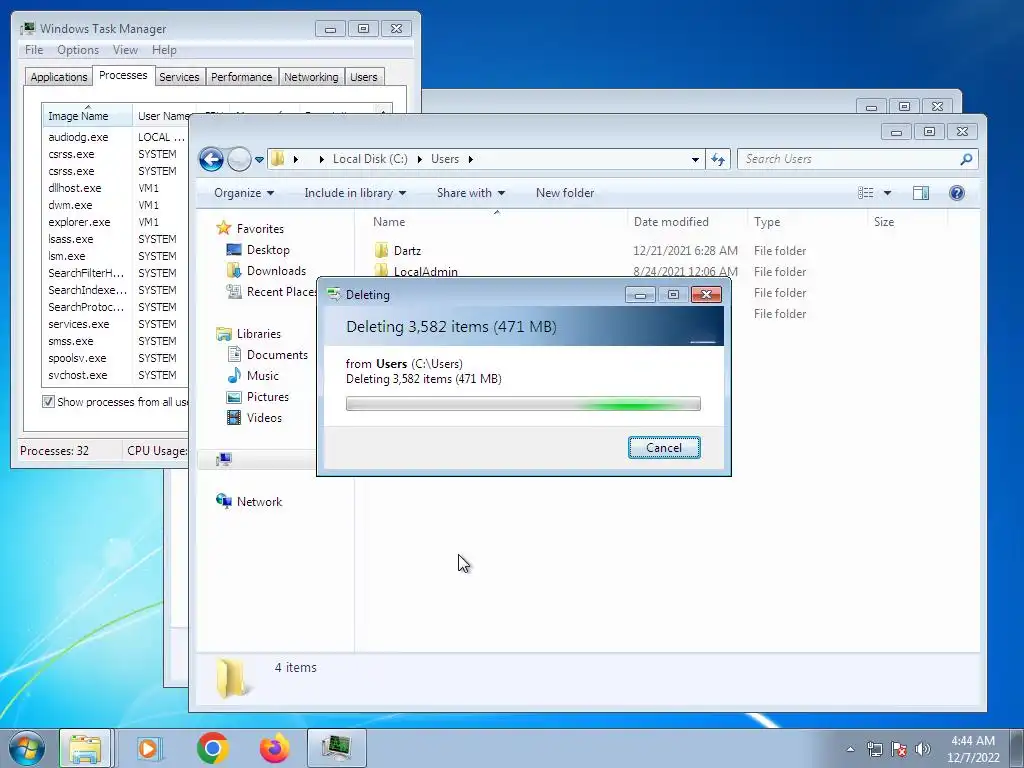1024x768 pixels.
Task: Click the New folder button
Action: pos(565,193)
